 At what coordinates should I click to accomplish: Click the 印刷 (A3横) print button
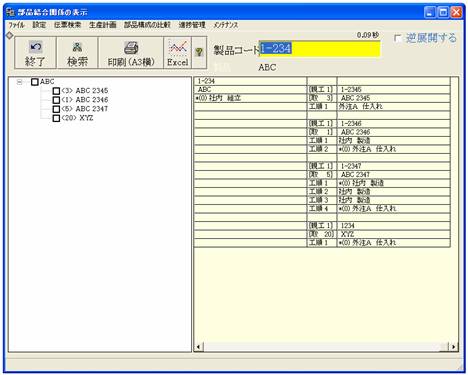pos(131,53)
